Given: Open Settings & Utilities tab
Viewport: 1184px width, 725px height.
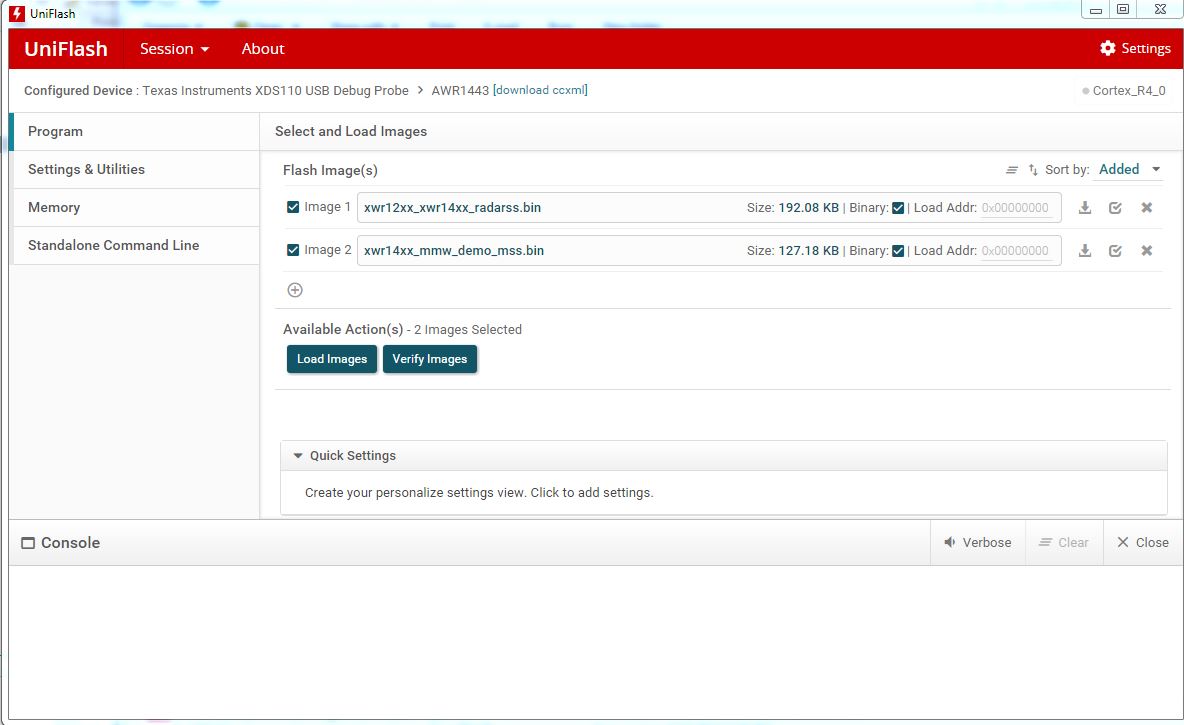Looking at the screenshot, I should 136,169.
